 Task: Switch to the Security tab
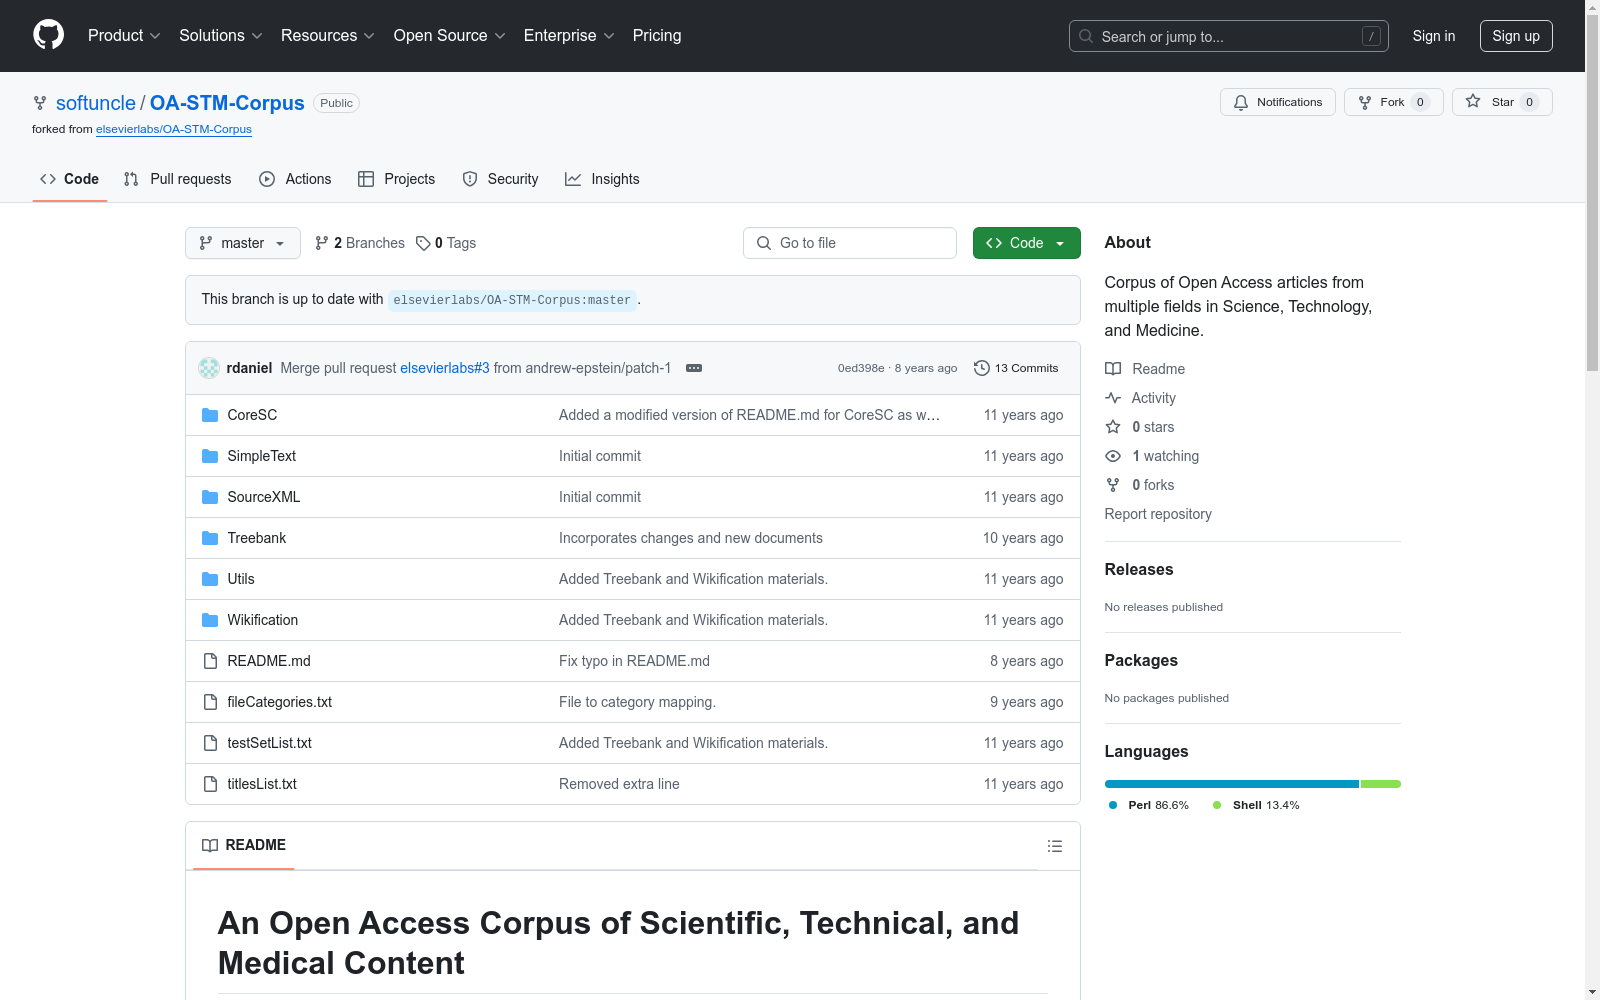500,179
